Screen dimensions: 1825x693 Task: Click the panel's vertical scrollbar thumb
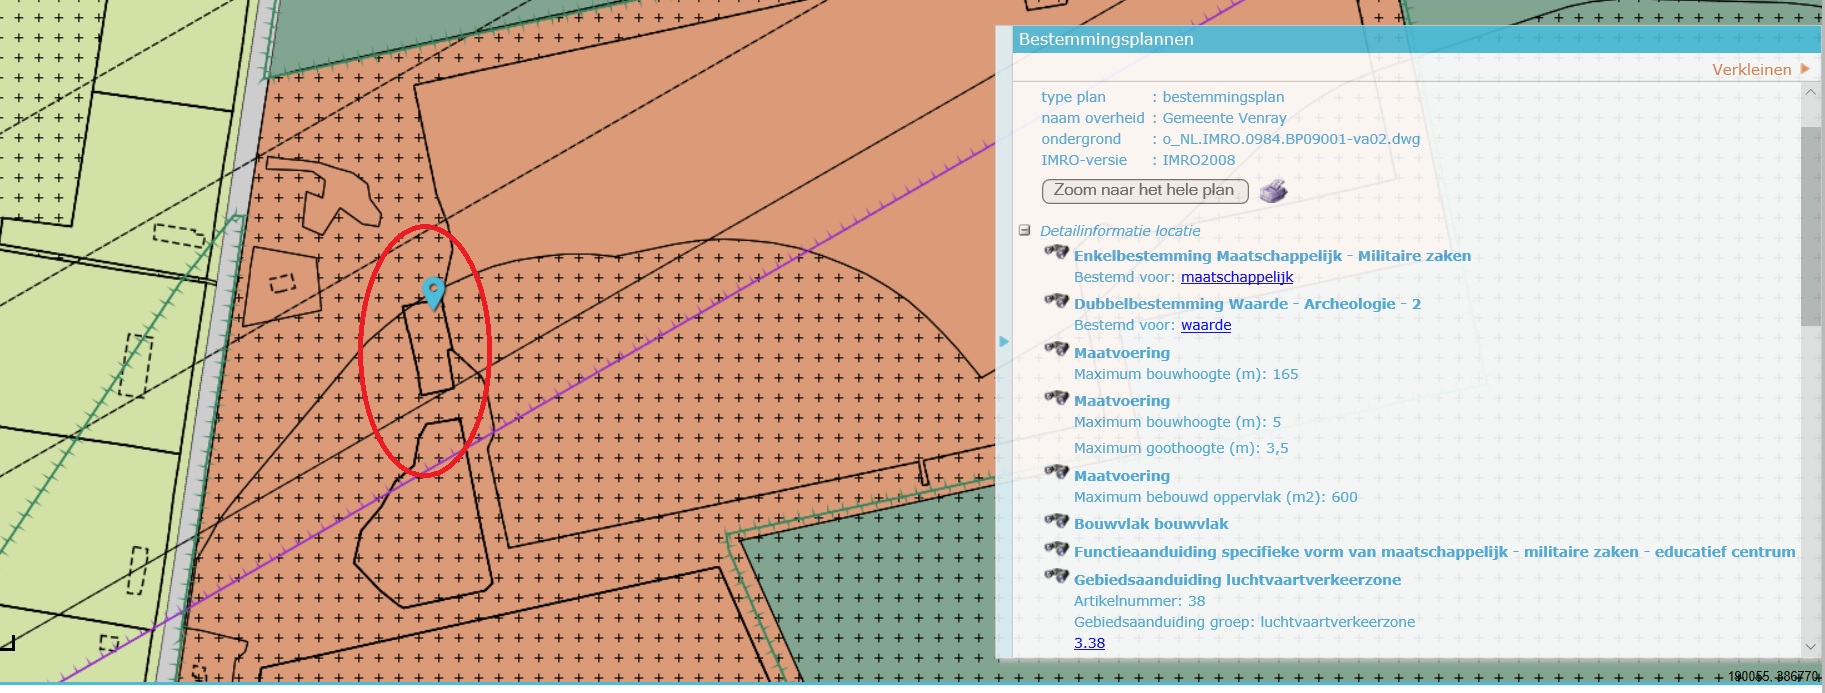click(1810, 226)
